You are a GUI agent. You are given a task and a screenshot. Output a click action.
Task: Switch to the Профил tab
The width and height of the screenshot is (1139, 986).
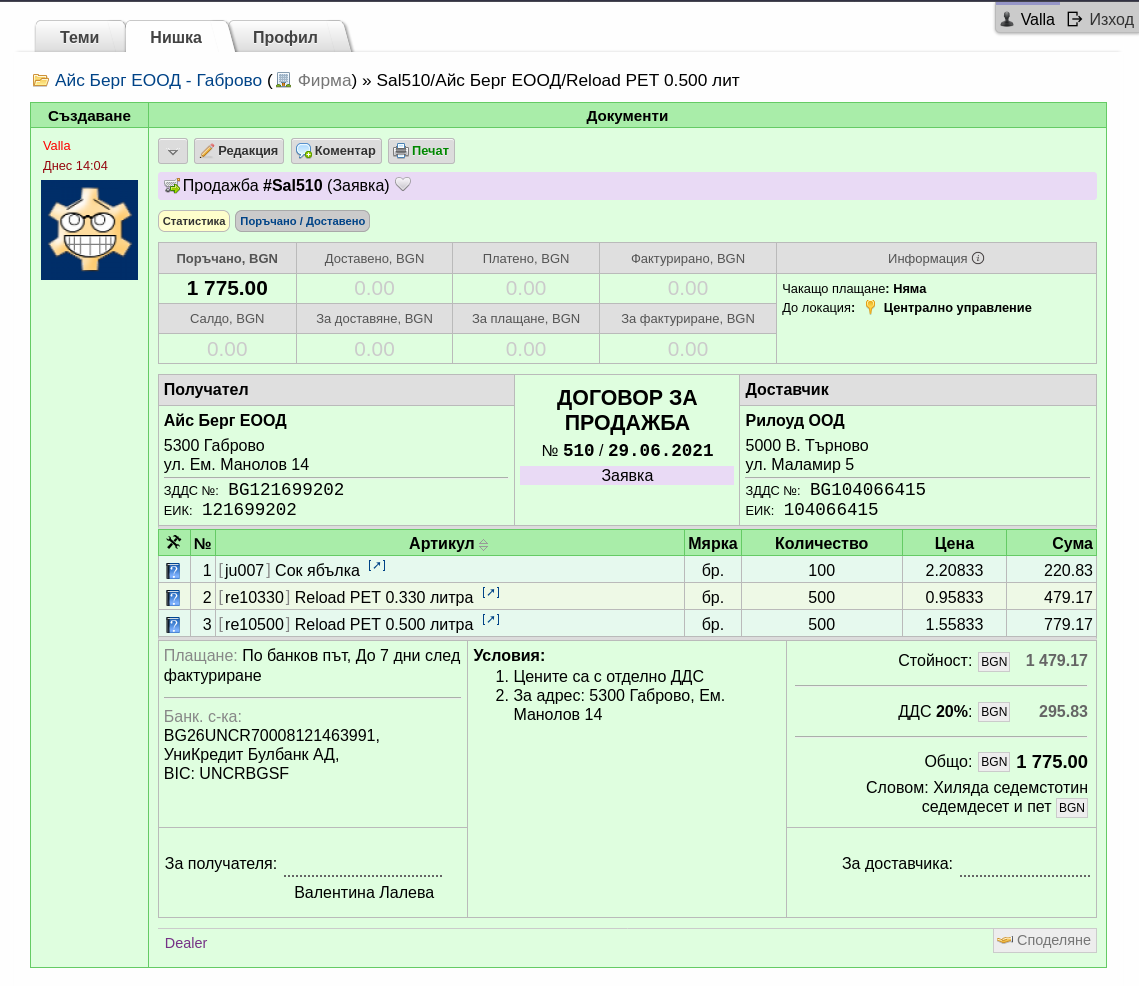coord(285,37)
